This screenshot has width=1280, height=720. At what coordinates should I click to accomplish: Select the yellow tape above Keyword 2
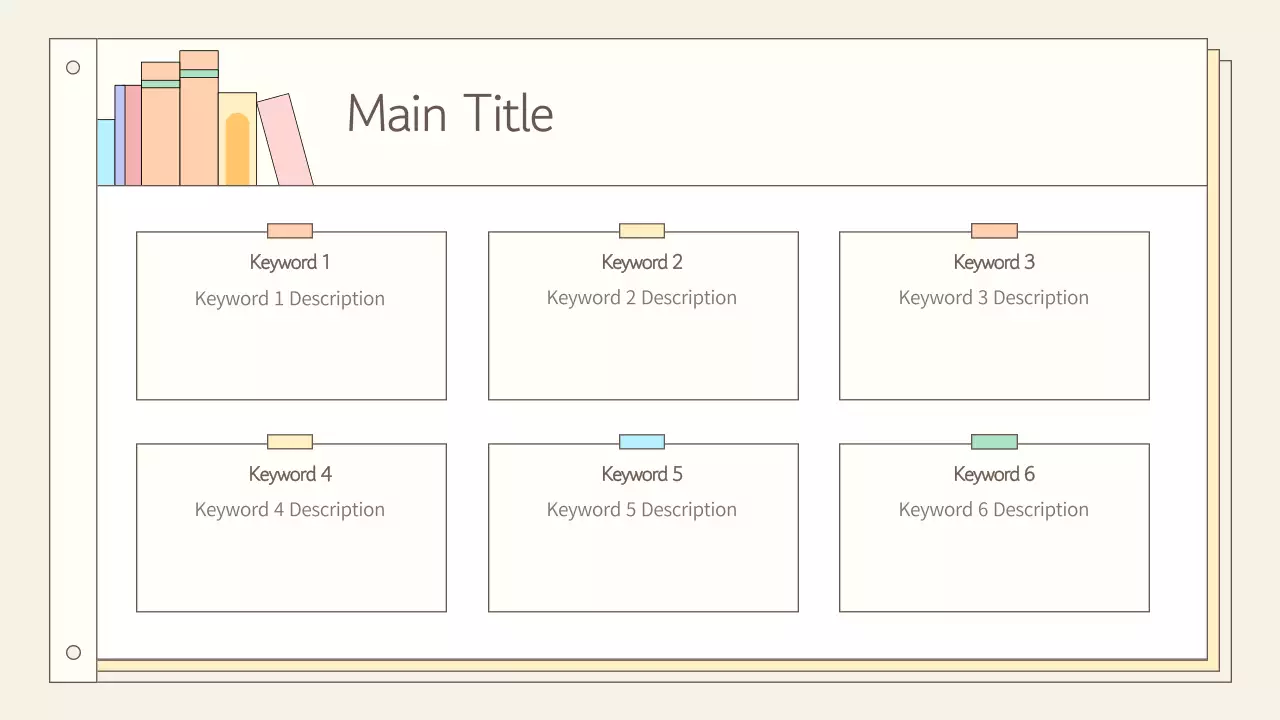click(642, 231)
